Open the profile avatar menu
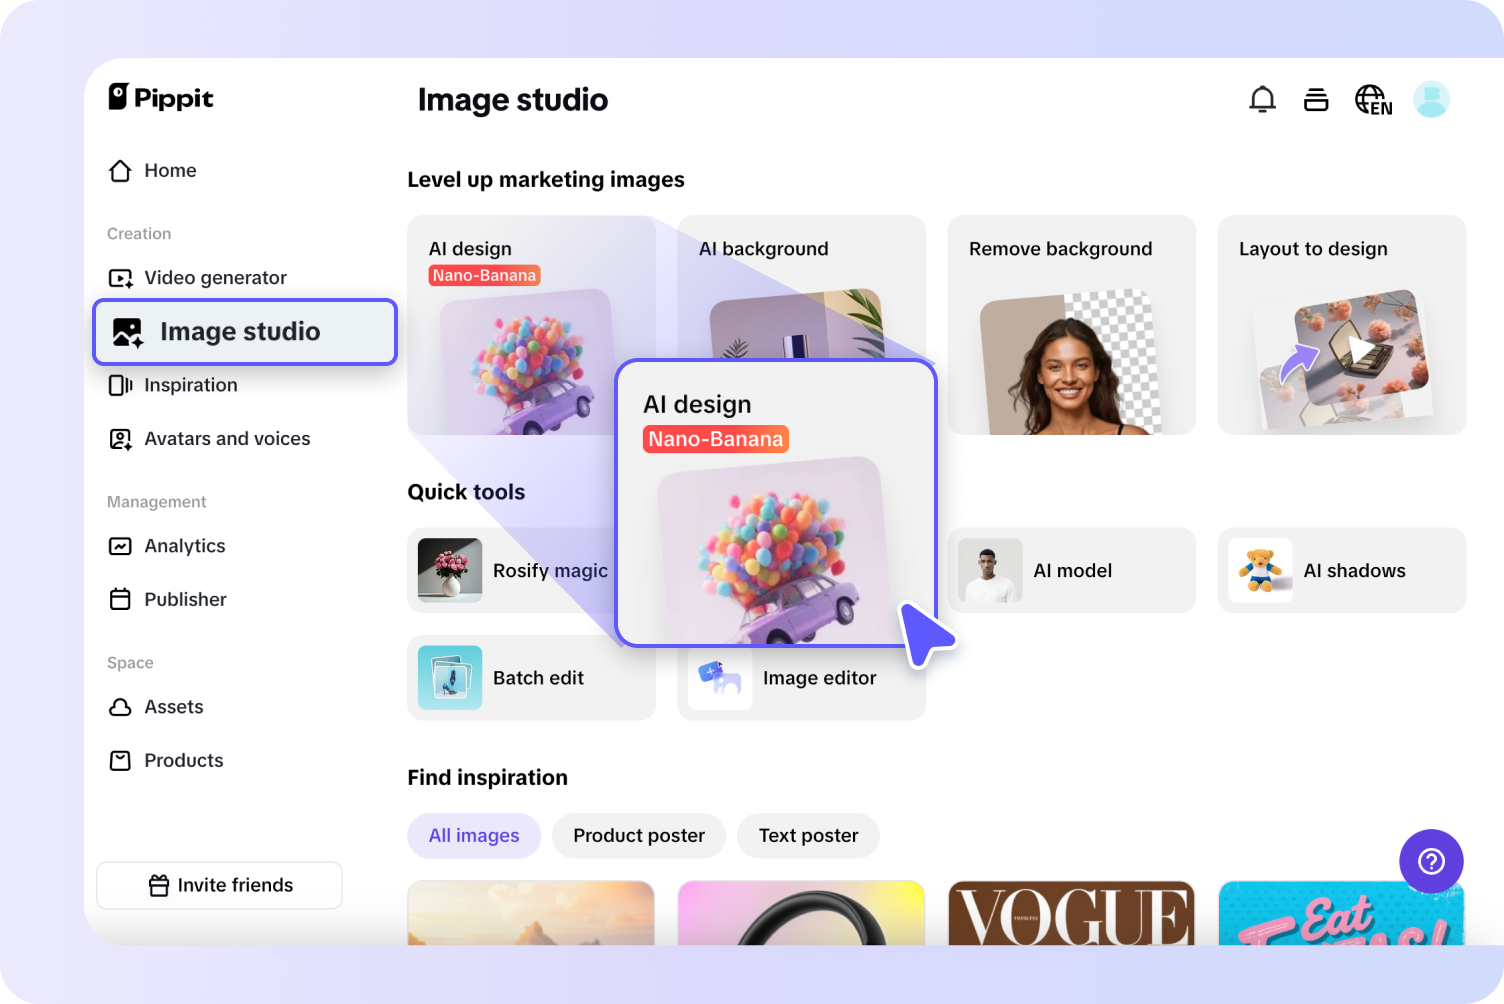The image size is (1504, 1004). point(1431,99)
